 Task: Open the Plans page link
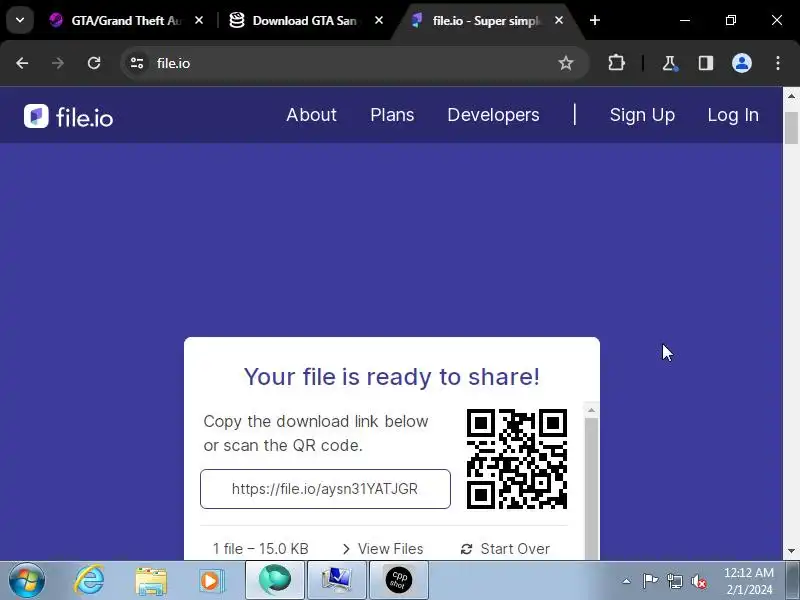(x=392, y=115)
